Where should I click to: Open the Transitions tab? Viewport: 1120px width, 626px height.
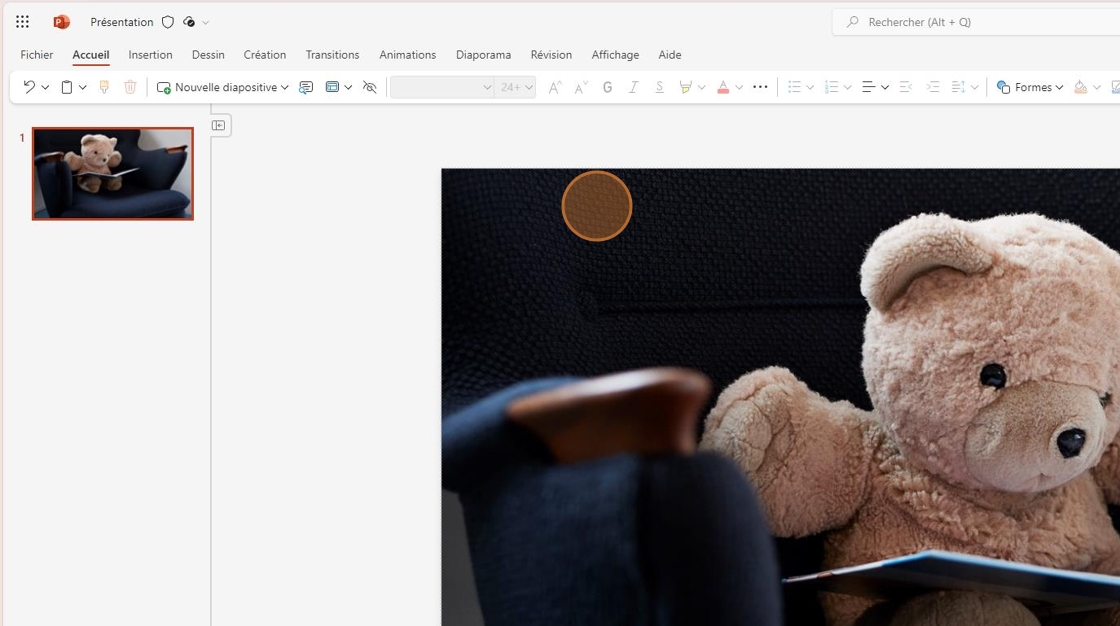coord(332,55)
